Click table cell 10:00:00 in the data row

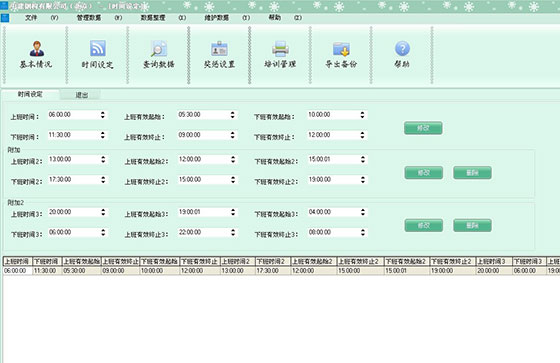159,271
